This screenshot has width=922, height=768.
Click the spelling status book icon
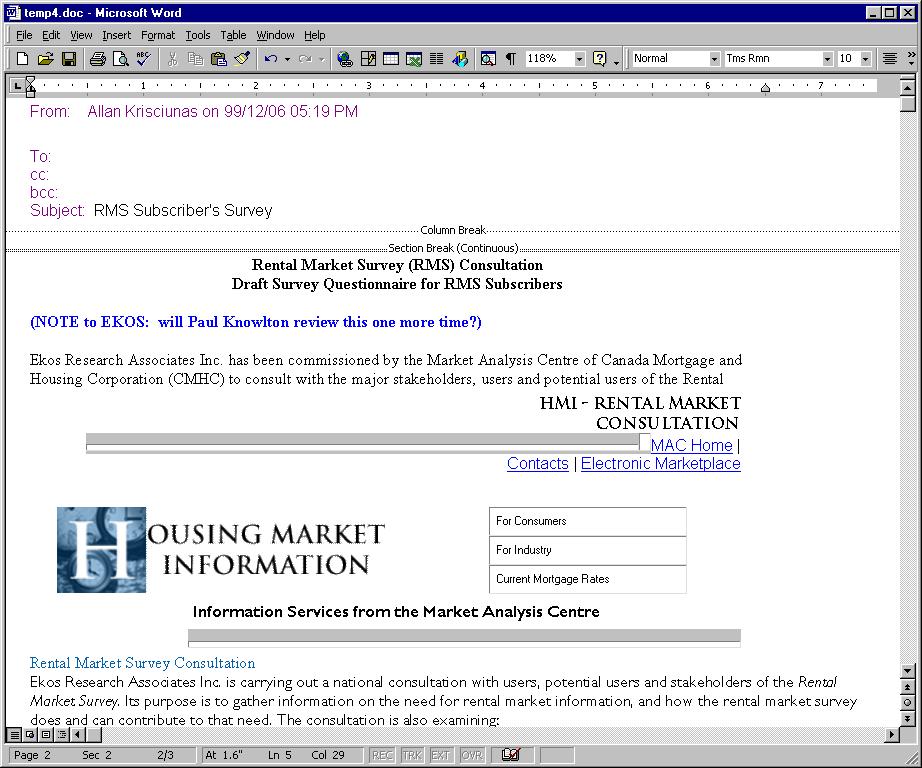(512, 754)
